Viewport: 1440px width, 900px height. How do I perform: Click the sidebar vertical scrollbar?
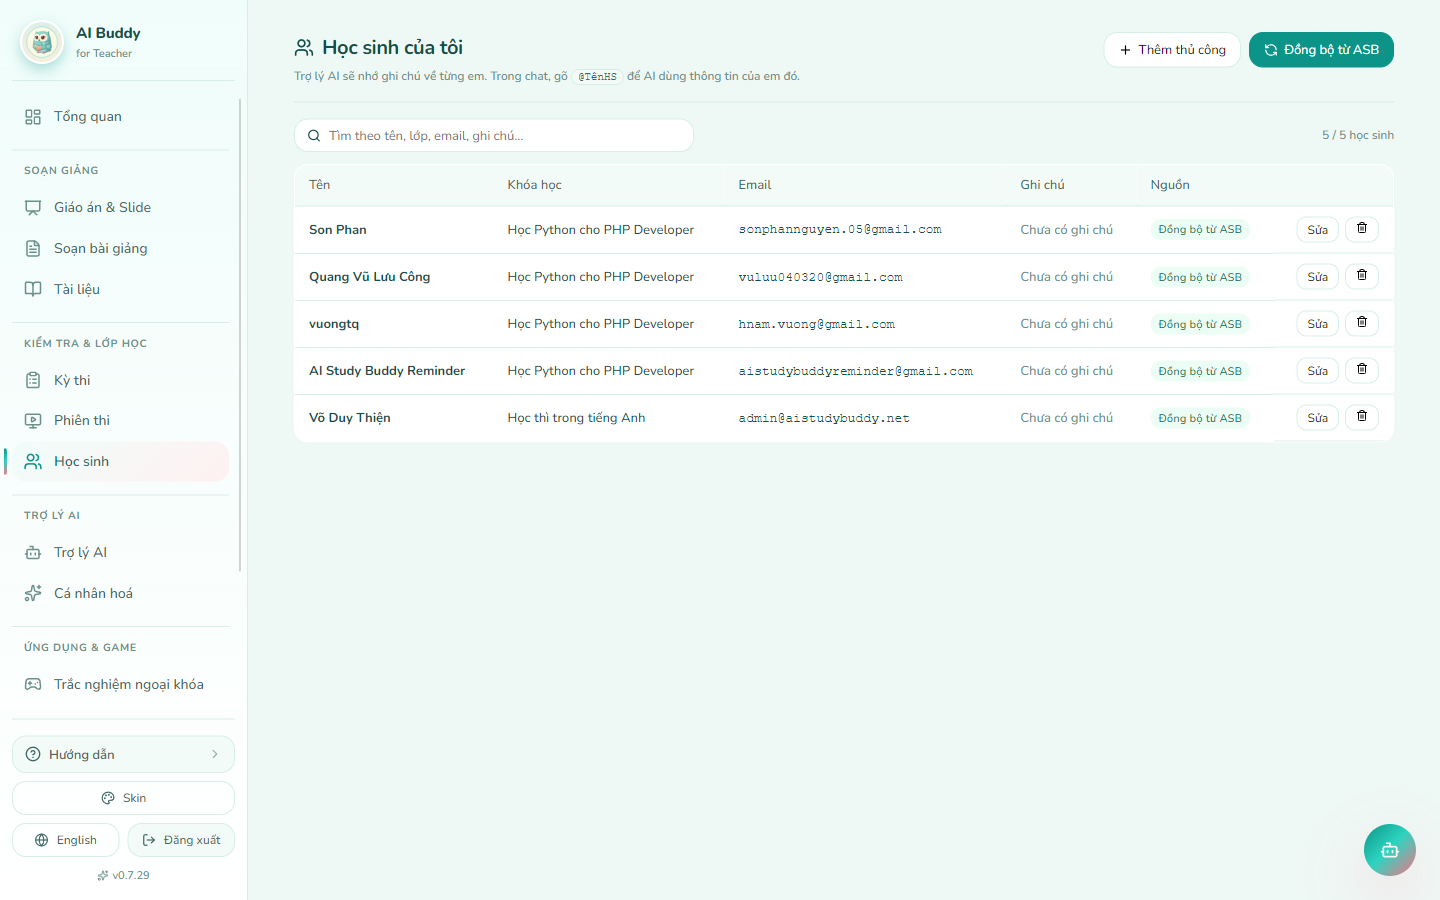pyautogui.click(x=240, y=335)
